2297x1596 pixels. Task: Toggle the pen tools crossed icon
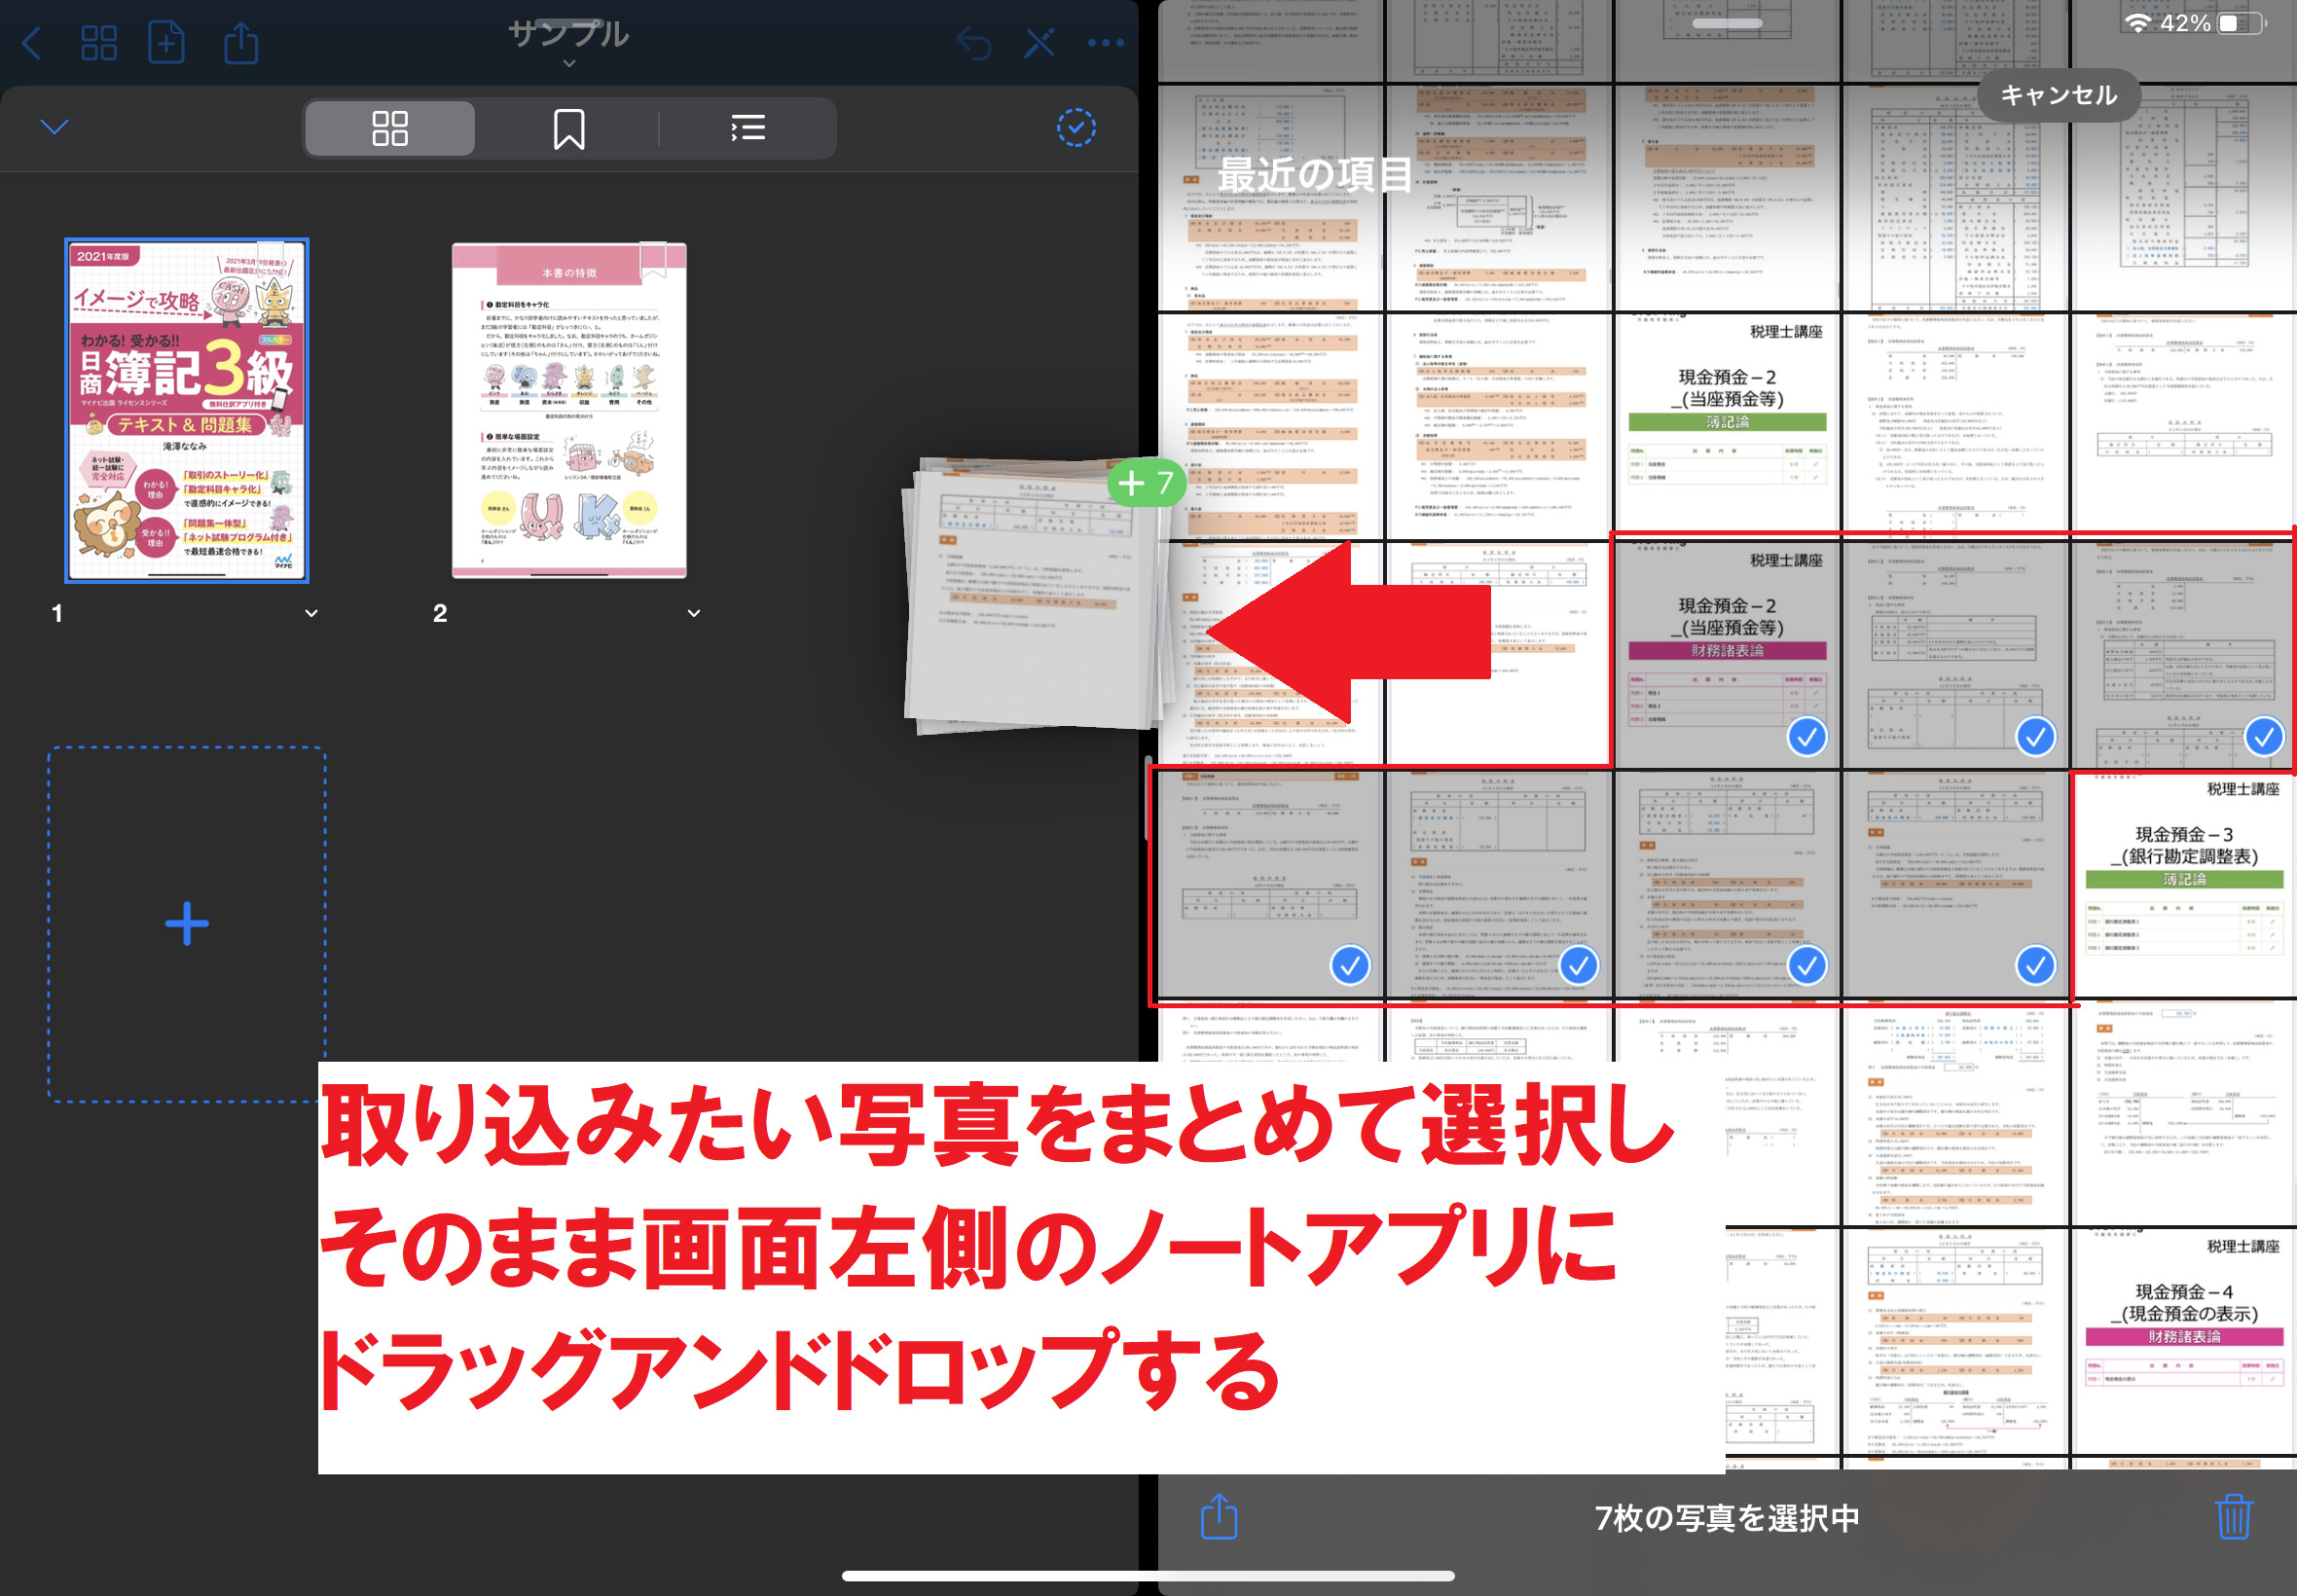1039,43
